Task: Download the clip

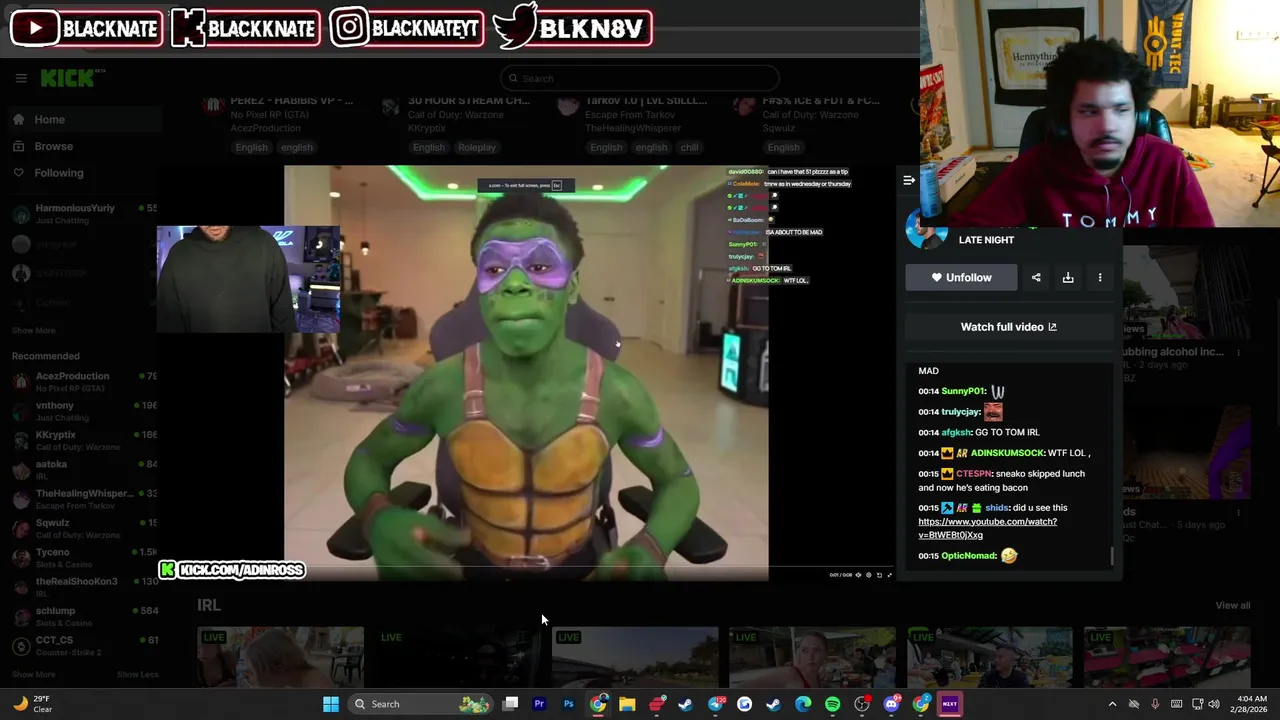Action: point(1068,278)
